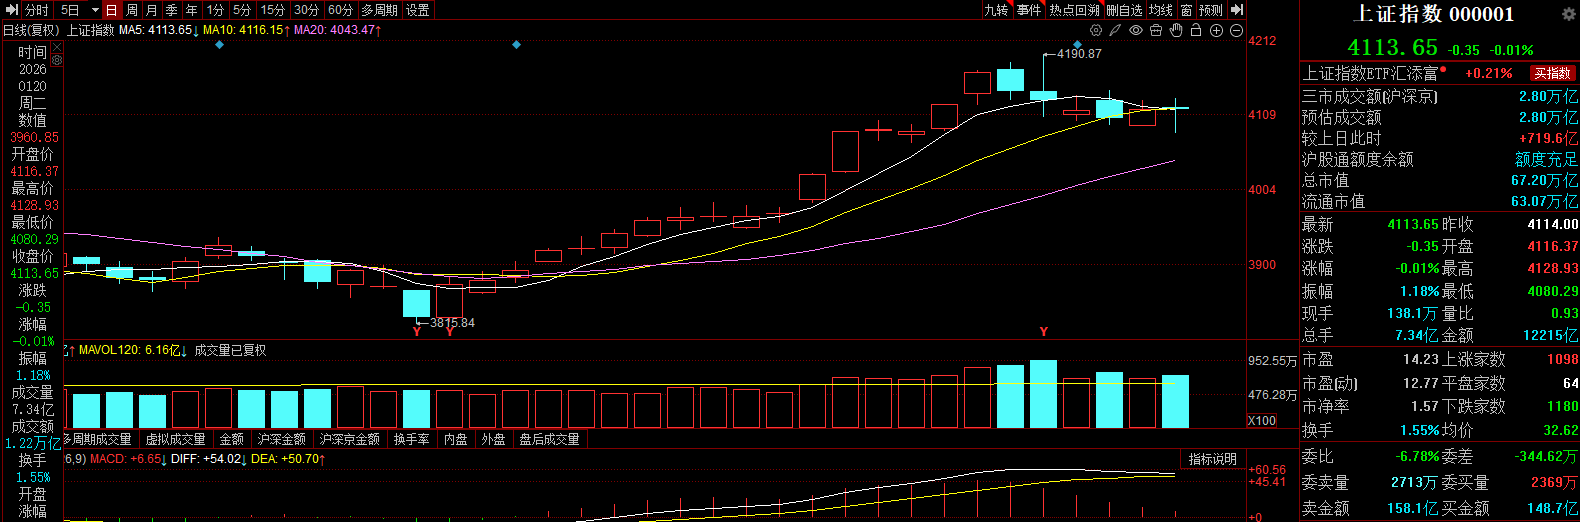The width and height of the screenshot is (1580, 522).
Task: Zoom out with the minus icon
Action: coord(1236,31)
